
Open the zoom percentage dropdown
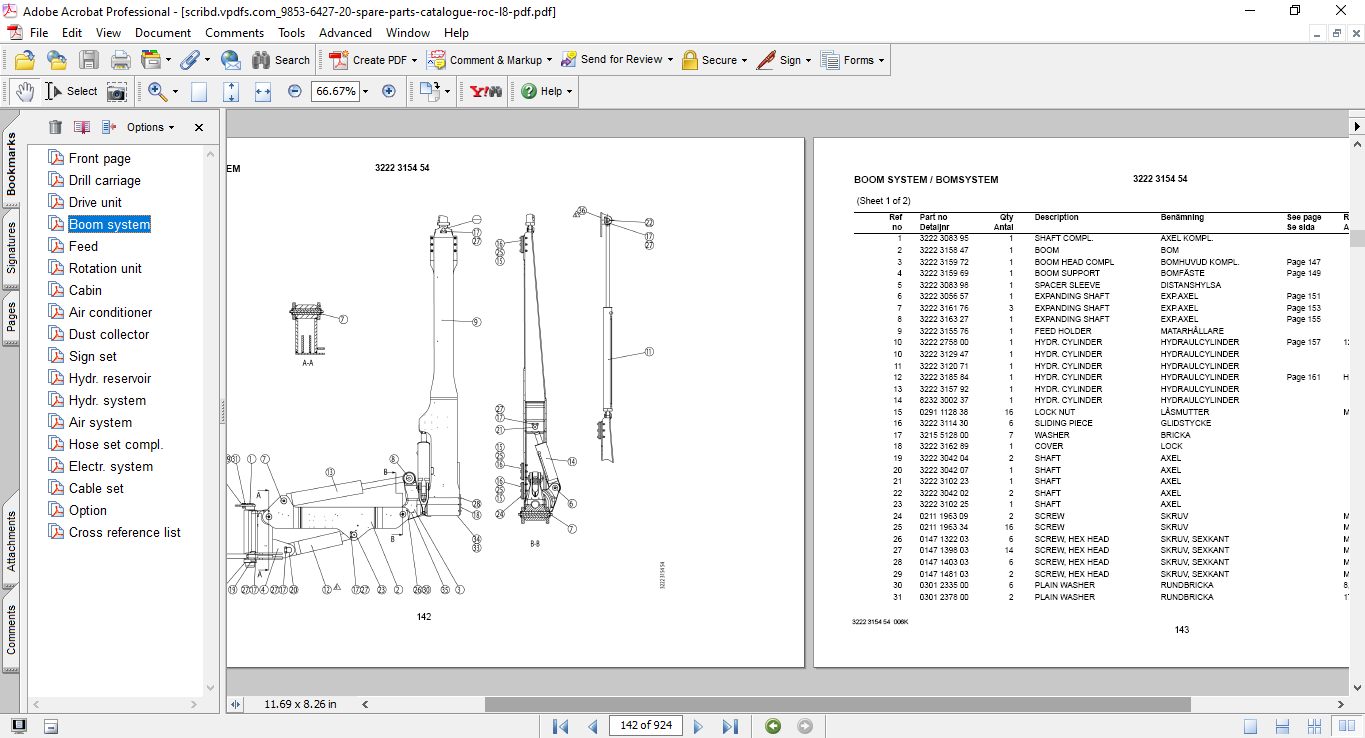(x=365, y=91)
